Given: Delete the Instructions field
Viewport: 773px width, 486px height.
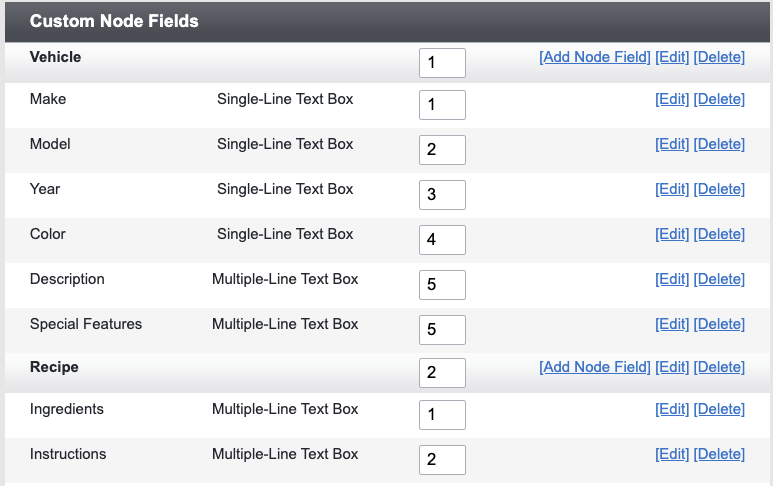Looking at the screenshot, I should point(719,454).
